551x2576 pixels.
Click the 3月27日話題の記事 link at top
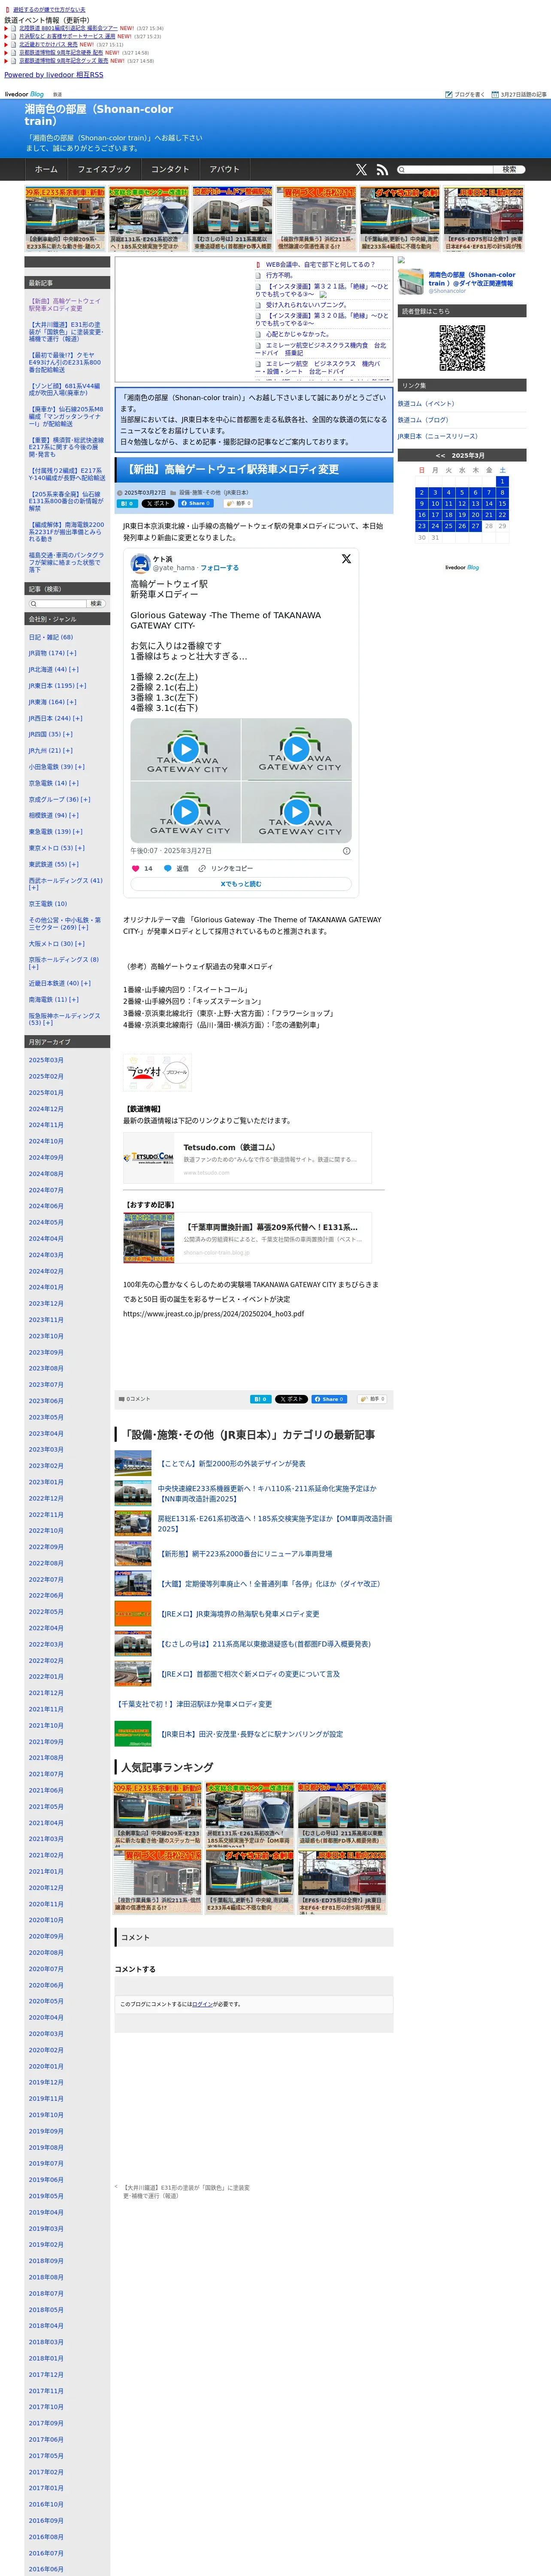pos(519,94)
